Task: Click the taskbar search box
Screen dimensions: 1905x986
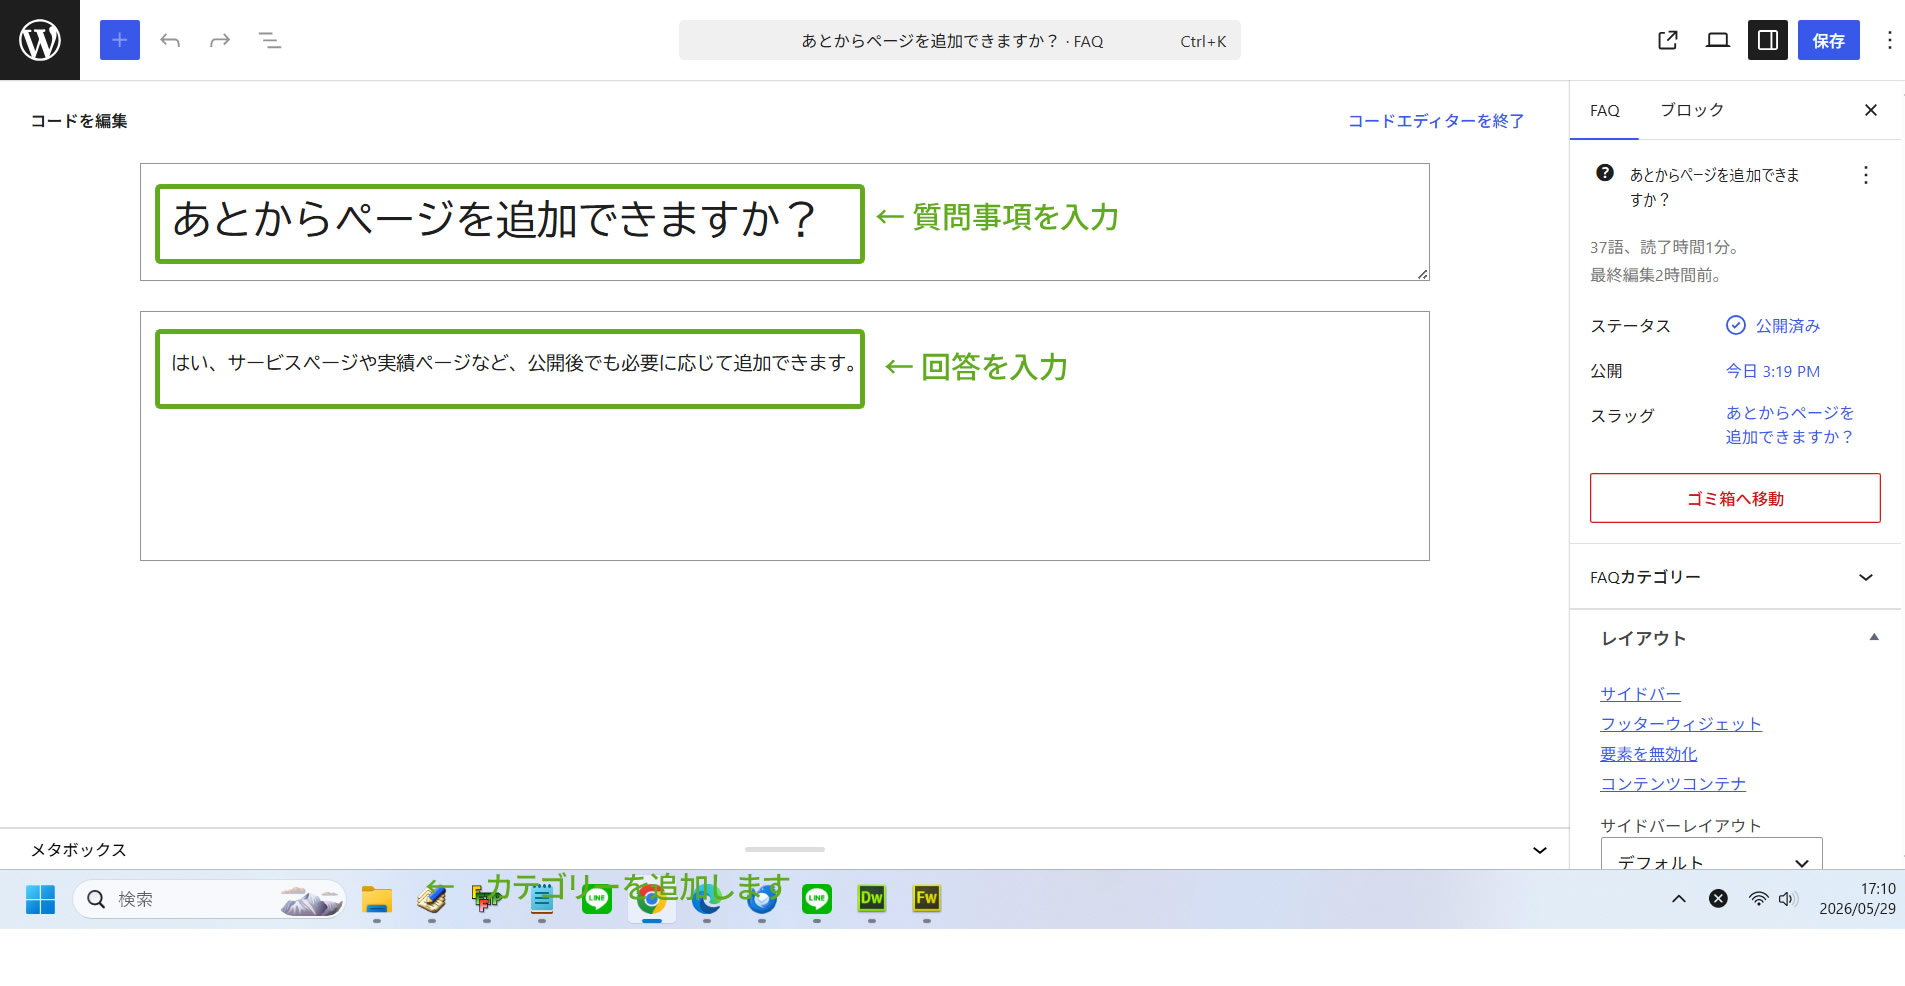Action: tap(209, 899)
